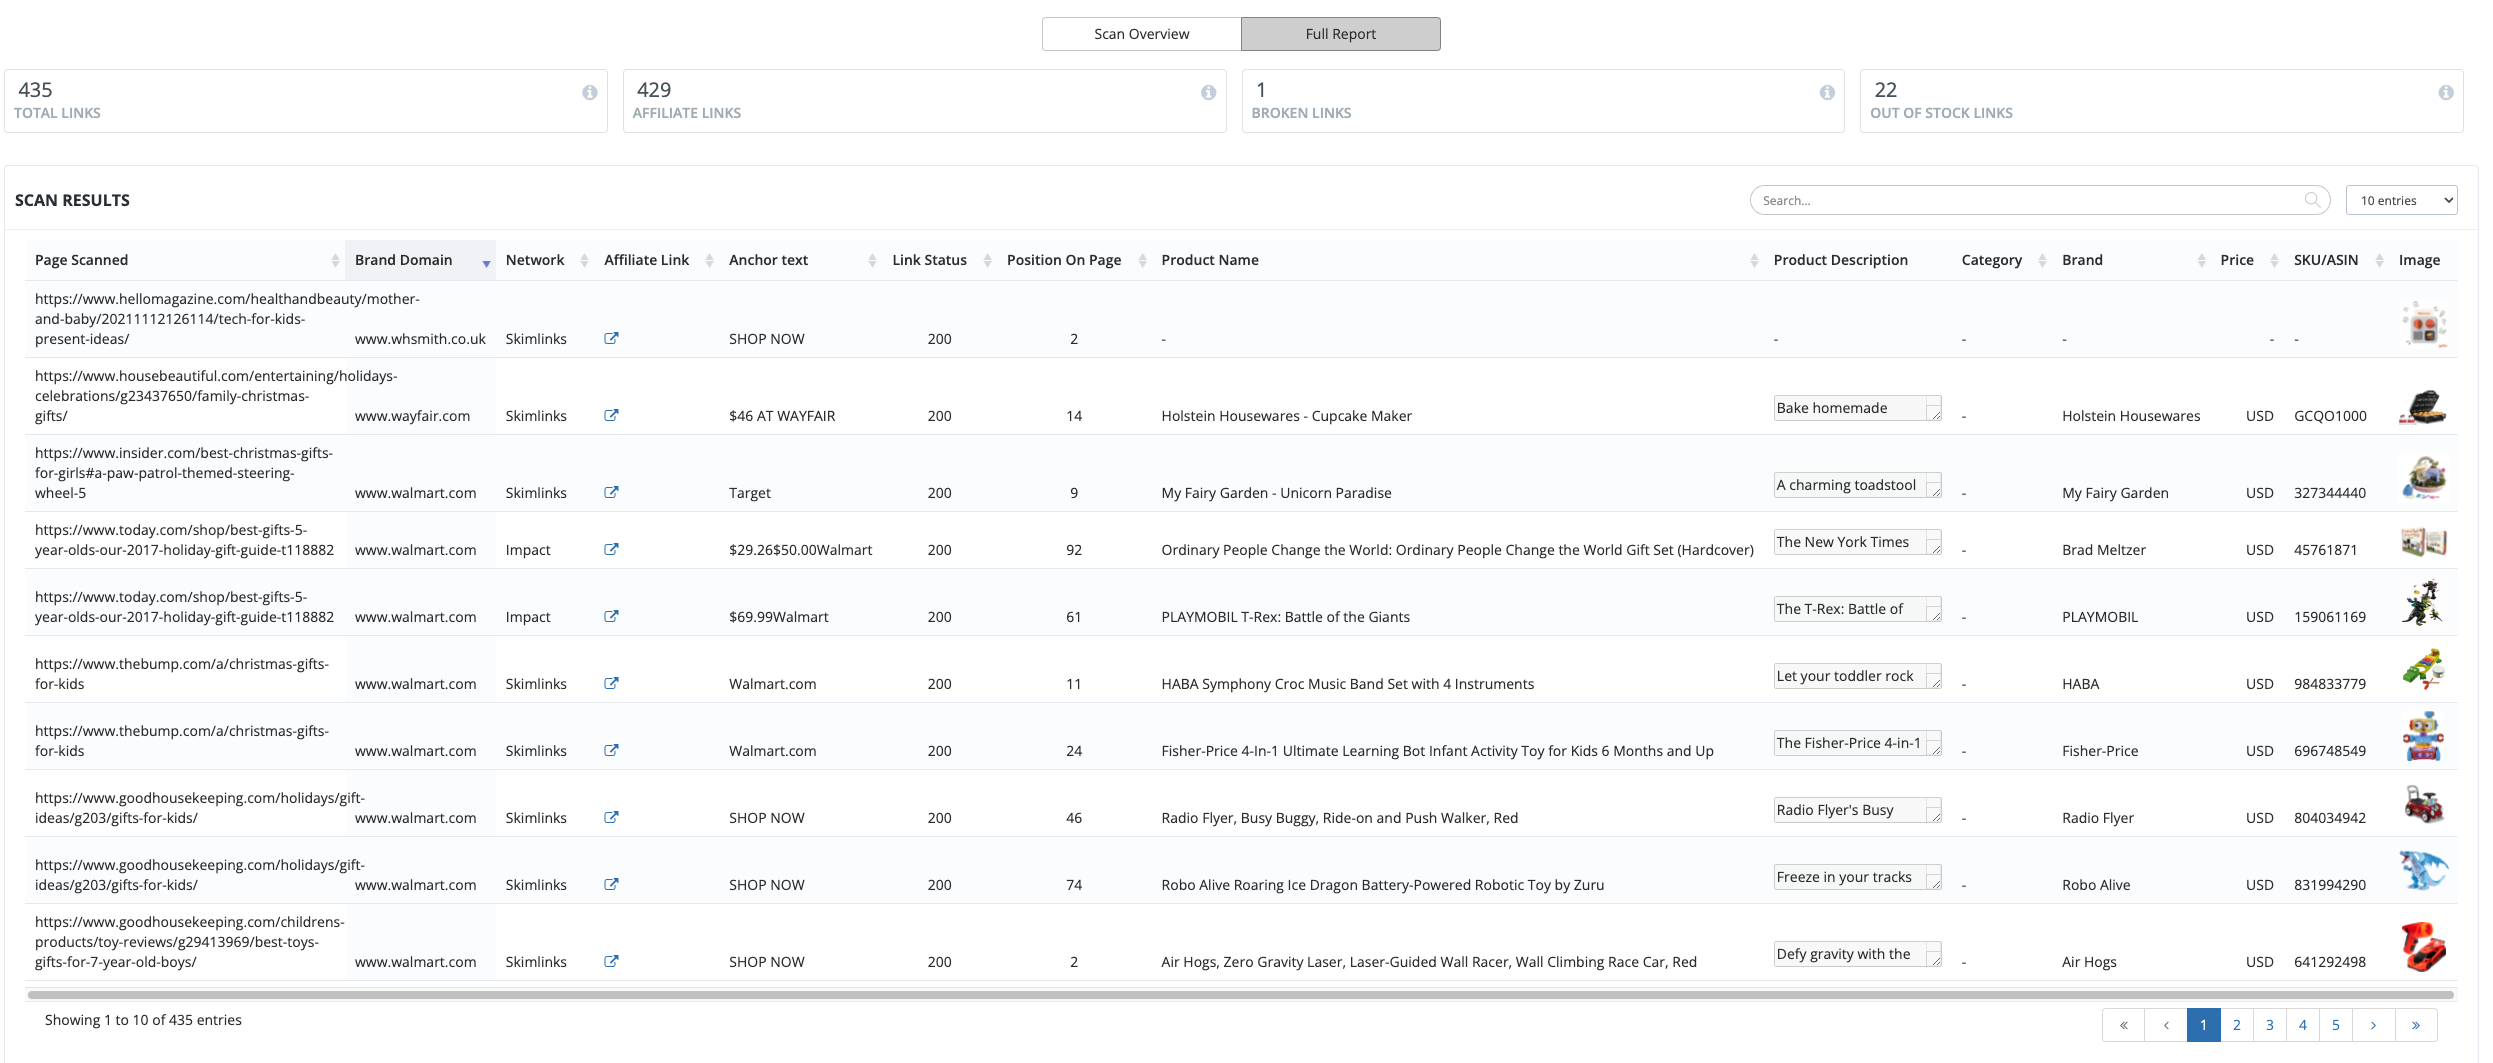This screenshot has height=1063, width=2493.
Task: Click the PLAYMOBIL T-Rex thumbnail
Action: [x=2423, y=604]
